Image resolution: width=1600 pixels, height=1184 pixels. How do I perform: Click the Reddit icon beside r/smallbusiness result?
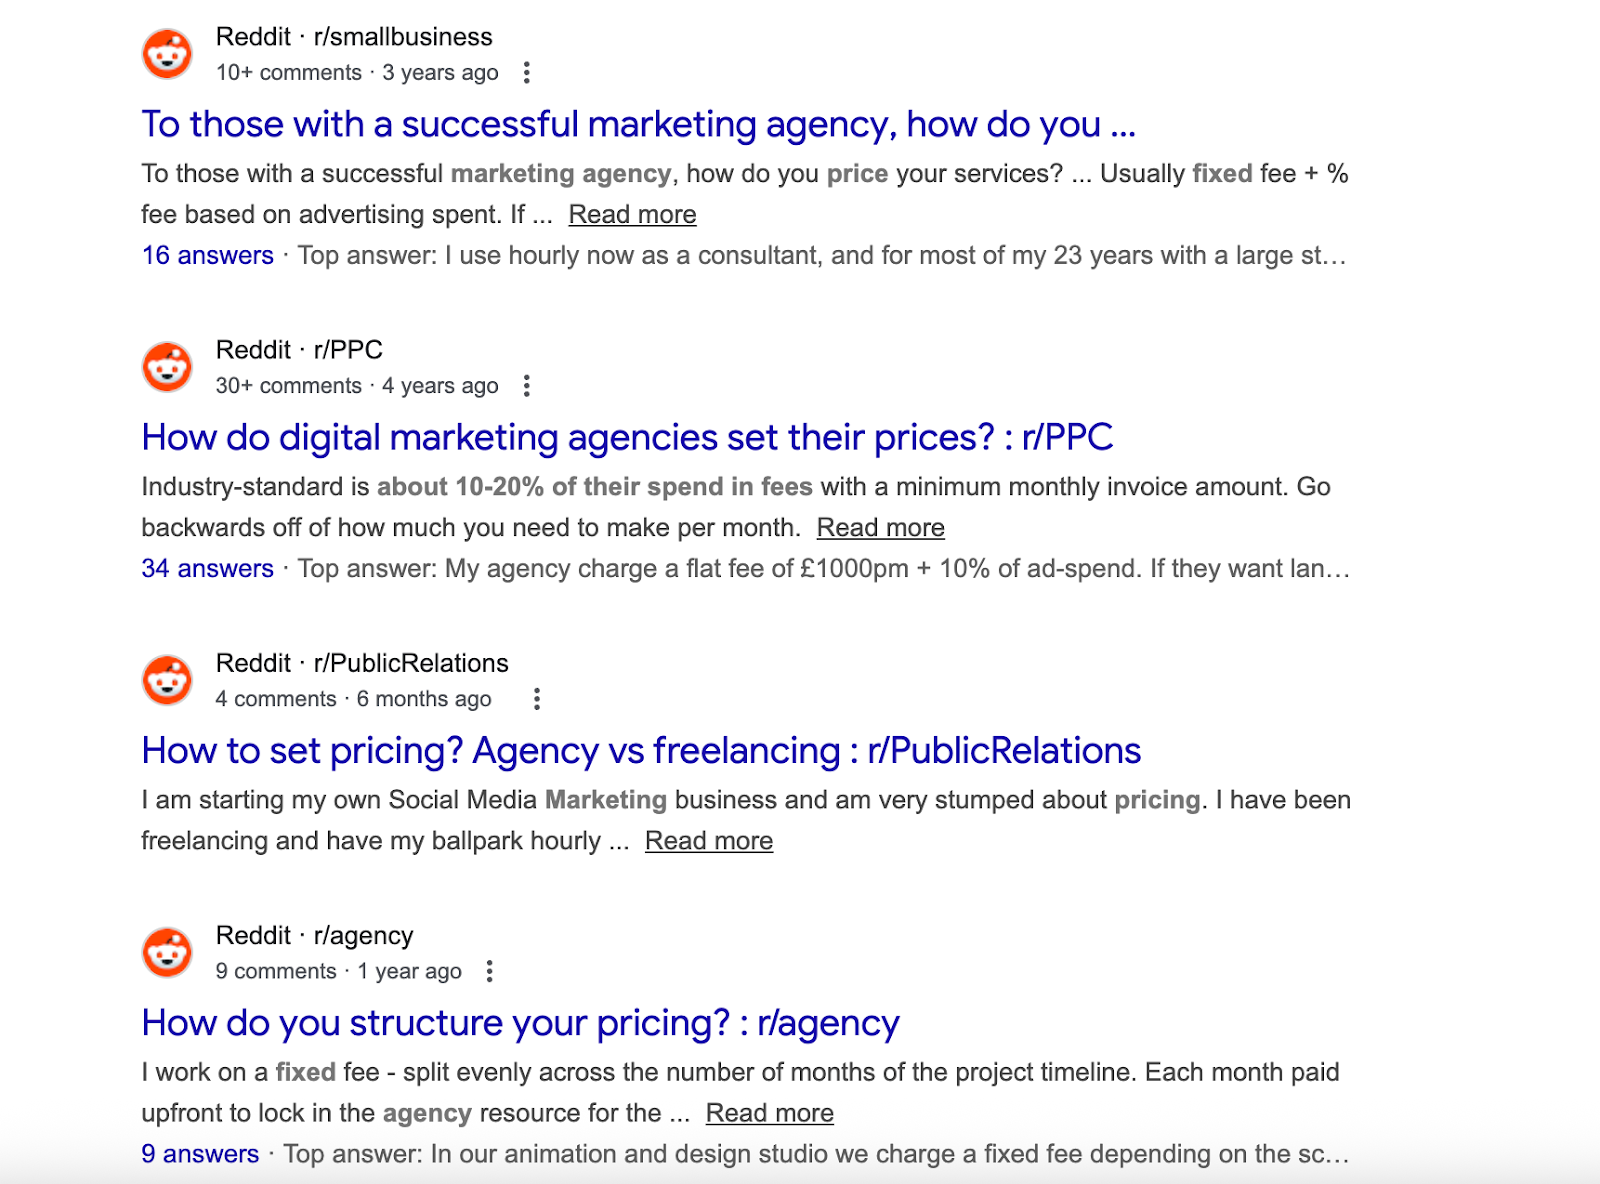click(x=168, y=53)
